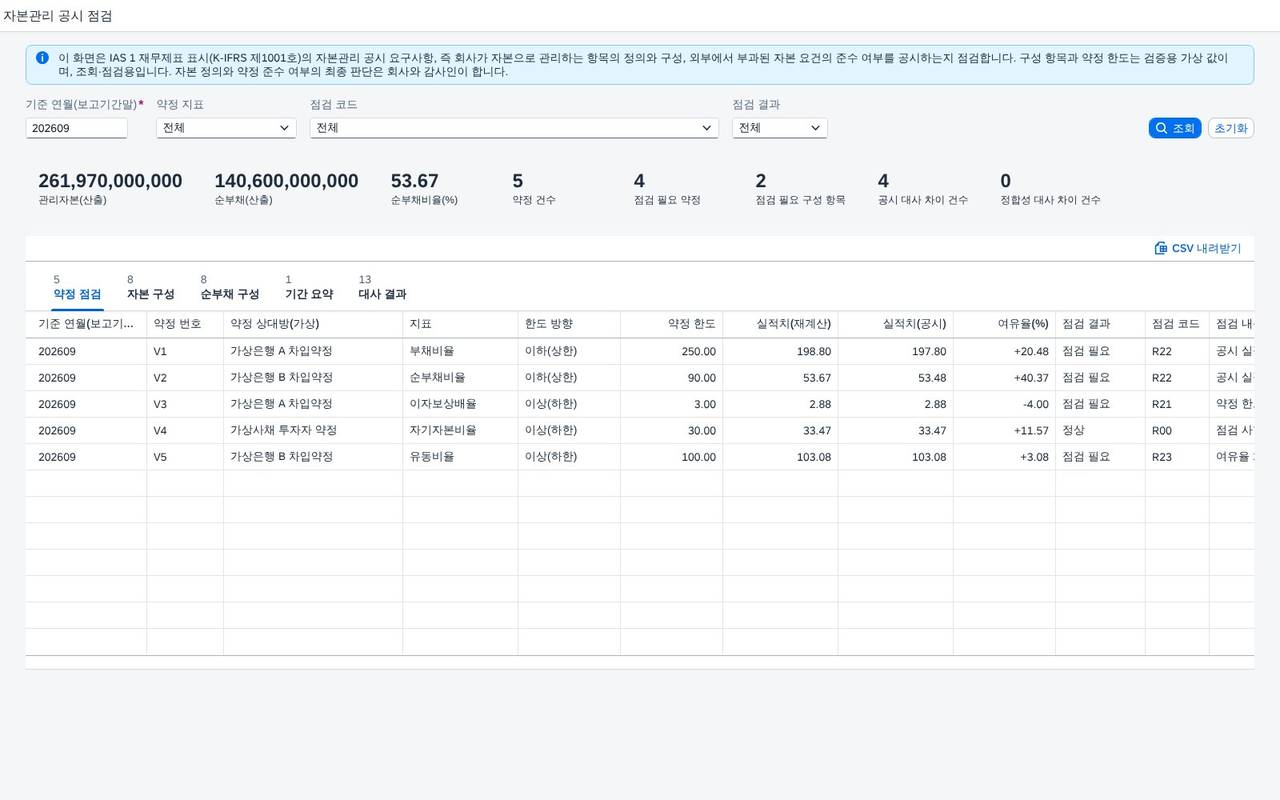1280x800 pixels.
Task: Click the 약정 한도 column header
Action: tap(671, 324)
